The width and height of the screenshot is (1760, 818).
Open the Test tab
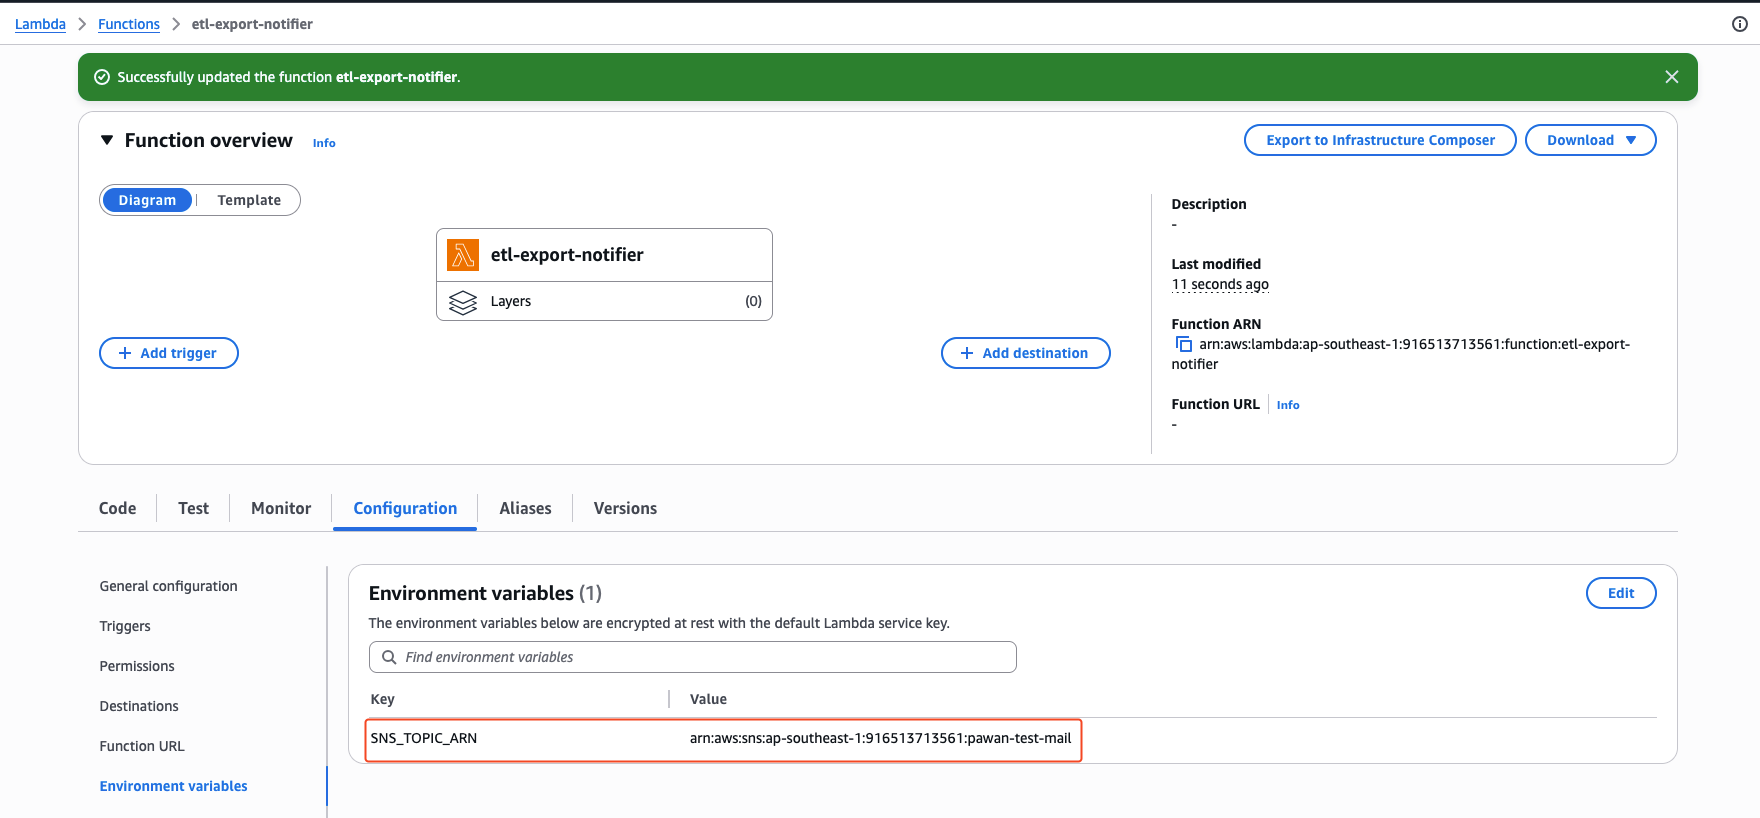click(x=193, y=508)
